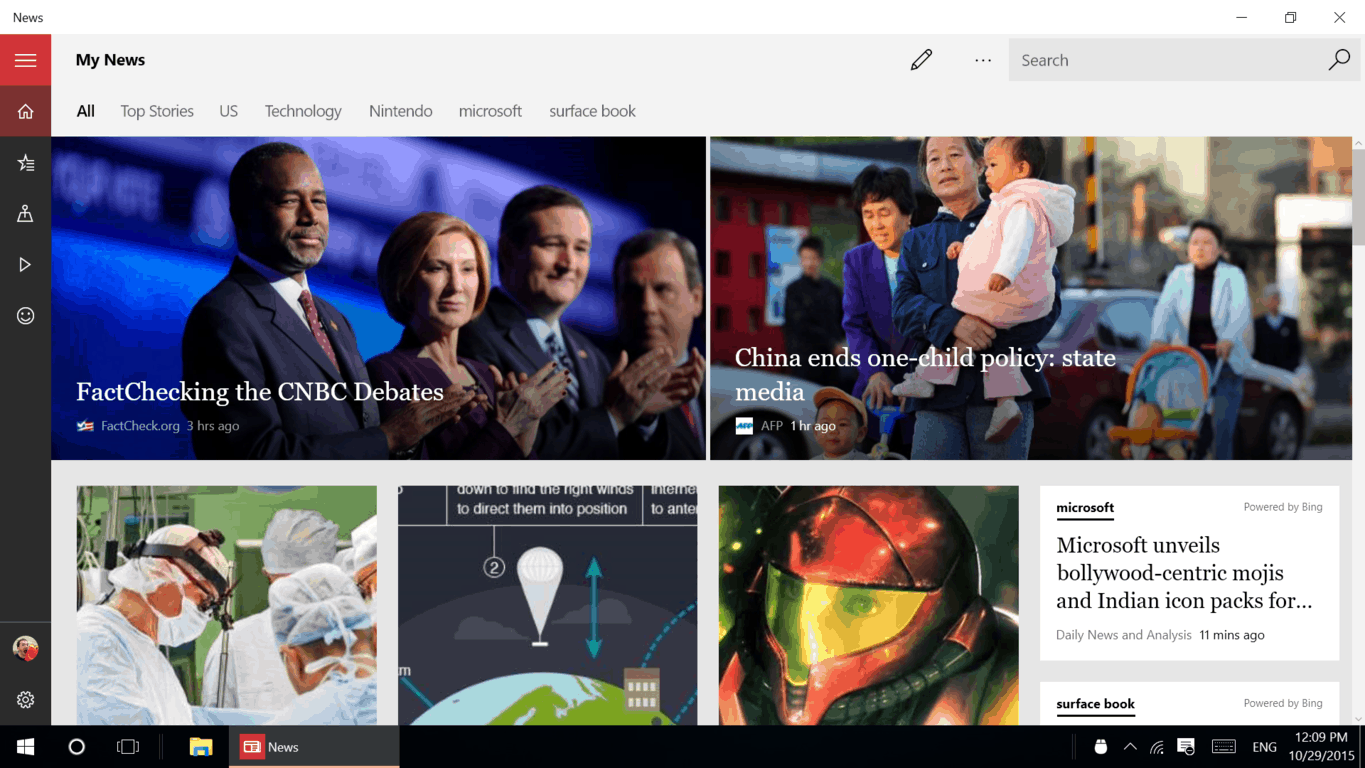Open the red helmet Metroid article thumbnail
Image resolution: width=1365 pixels, height=768 pixels.
click(868, 605)
